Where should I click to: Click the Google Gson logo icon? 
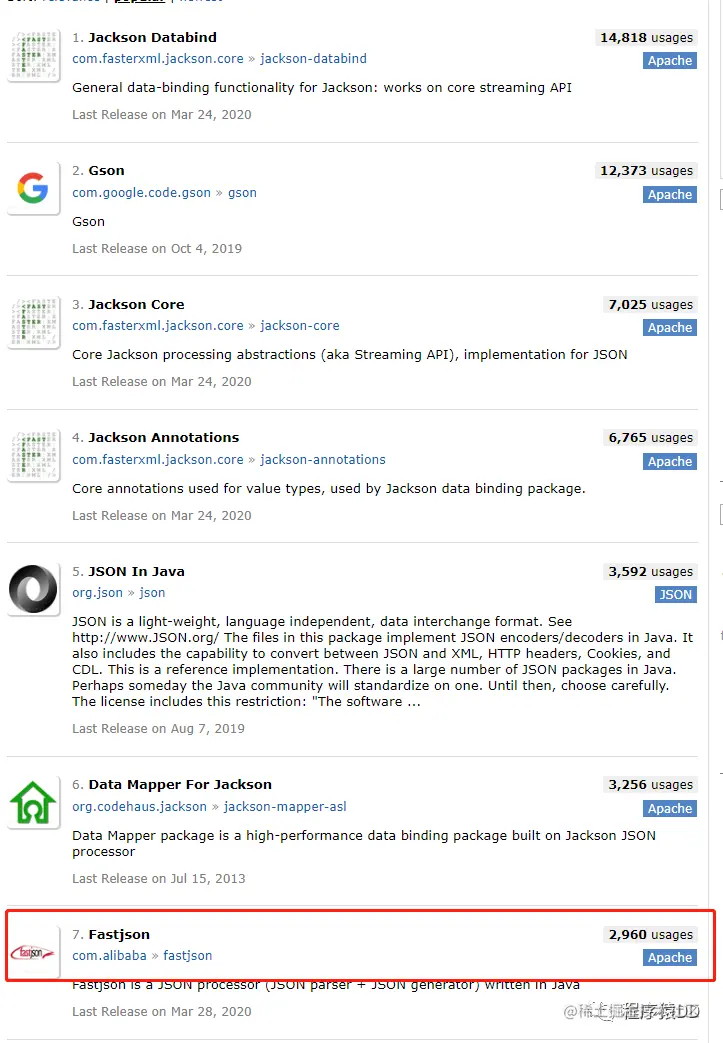tap(33, 188)
